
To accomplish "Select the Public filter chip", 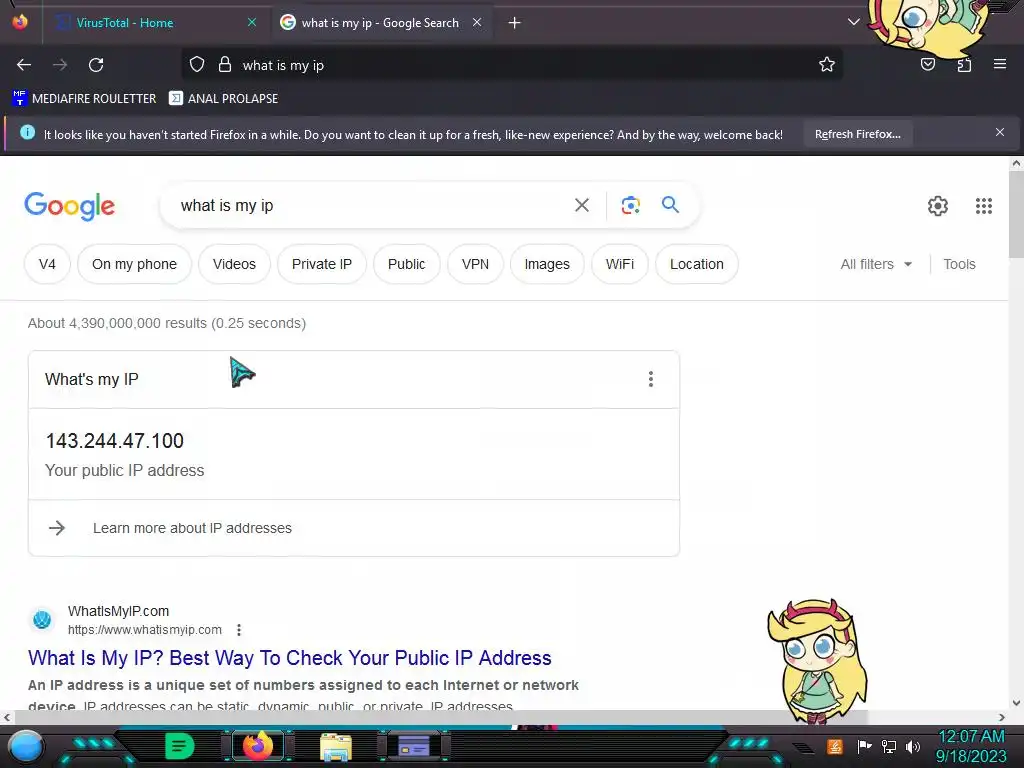I will coord(406,264).
